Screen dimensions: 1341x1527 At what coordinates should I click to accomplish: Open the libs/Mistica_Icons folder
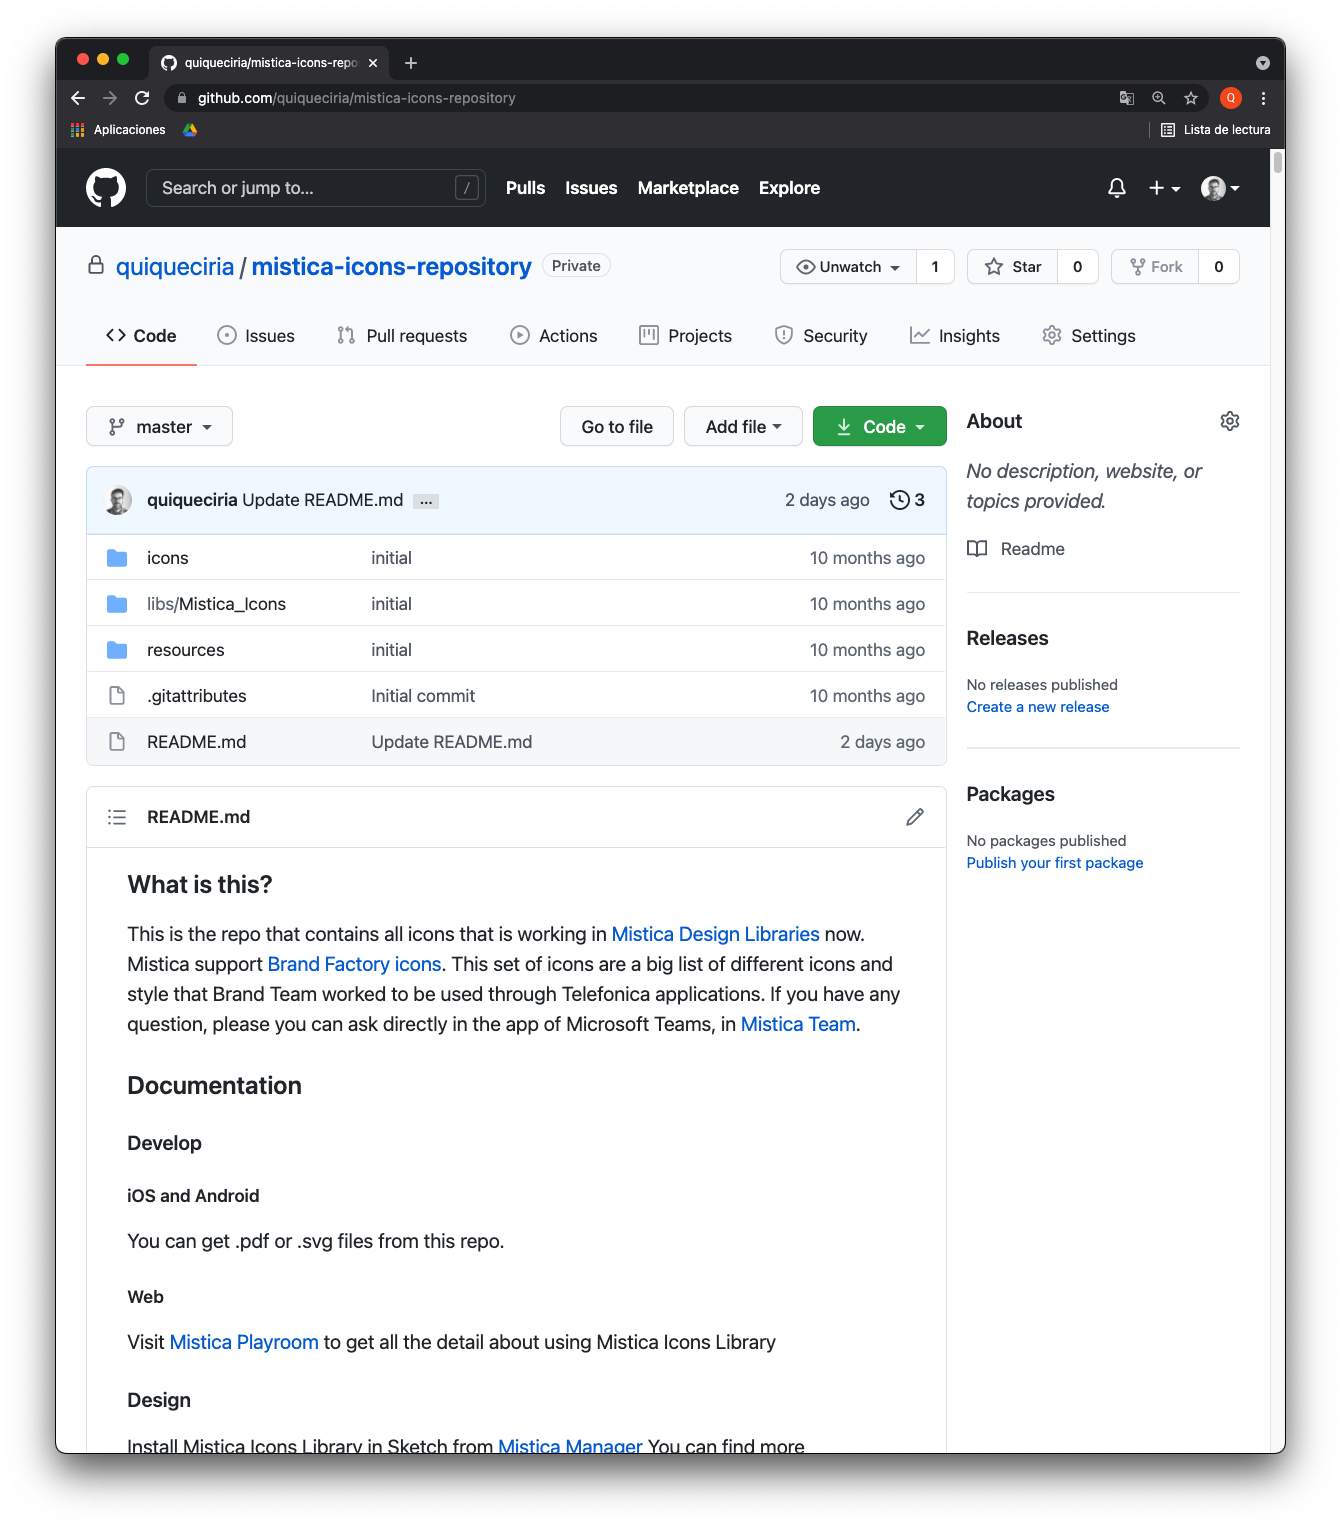point(216,604)
